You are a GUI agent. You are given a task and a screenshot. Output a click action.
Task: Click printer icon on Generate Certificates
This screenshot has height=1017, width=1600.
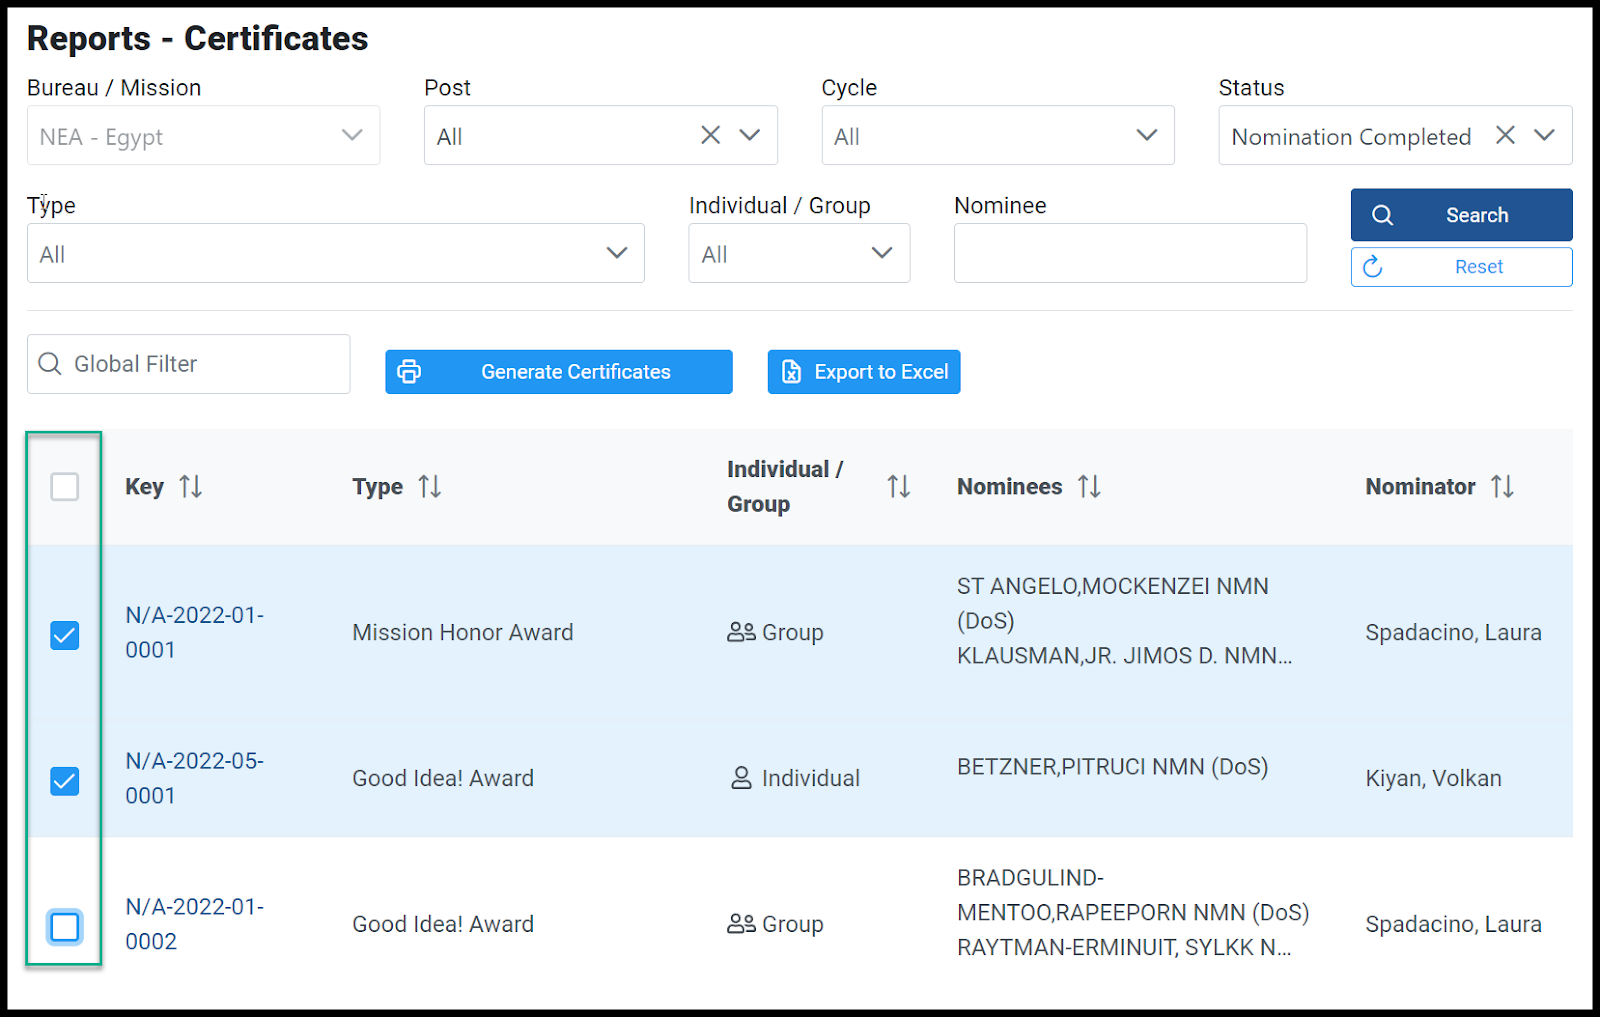pos(409,372)
